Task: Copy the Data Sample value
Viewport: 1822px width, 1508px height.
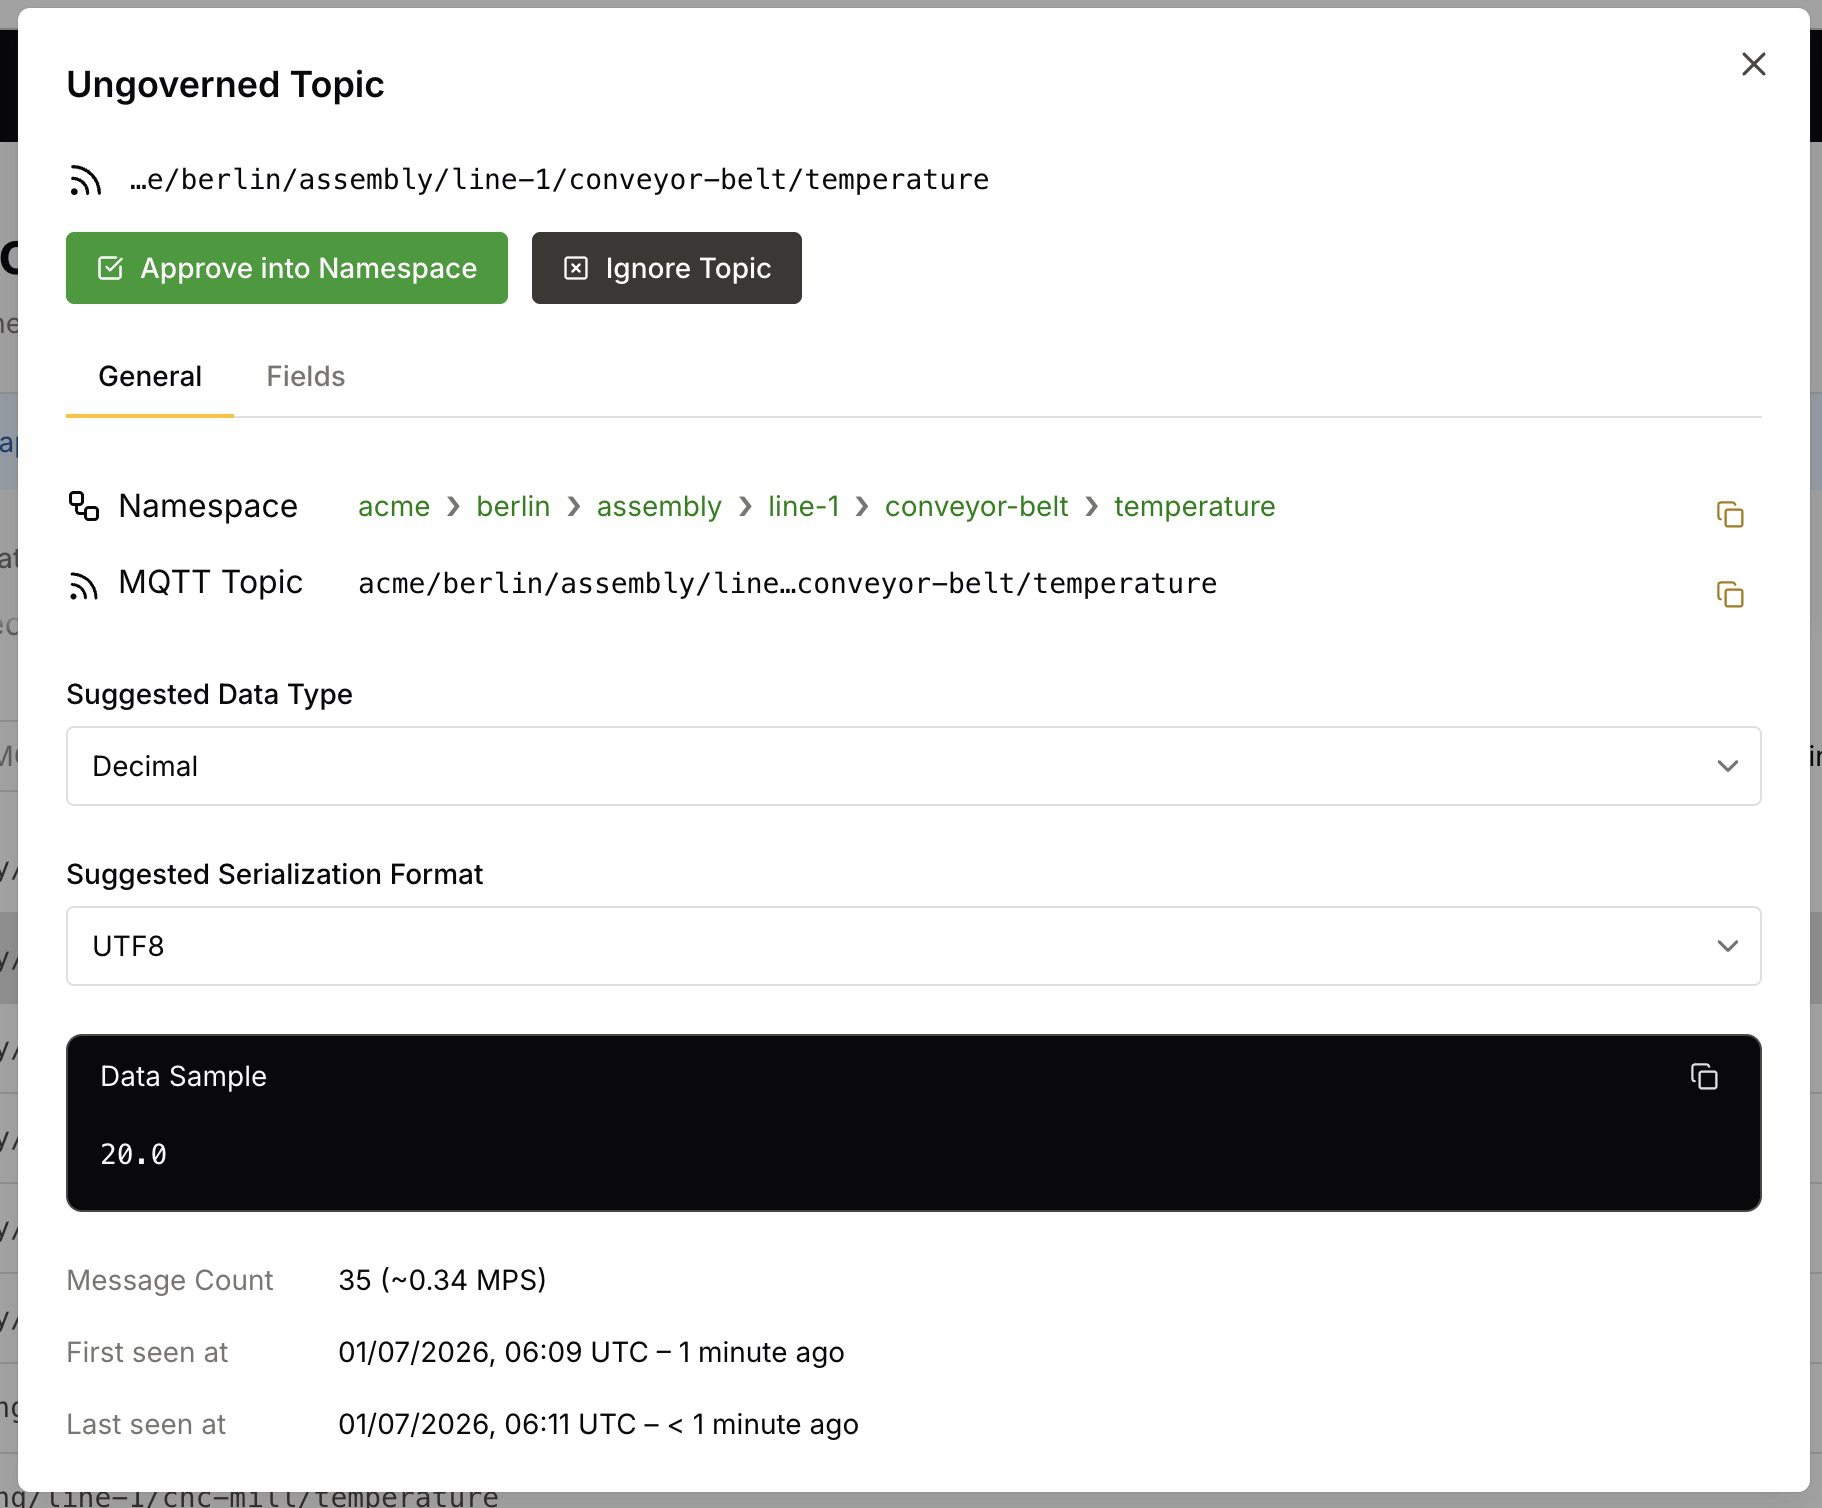Action: (1704, 1076)
